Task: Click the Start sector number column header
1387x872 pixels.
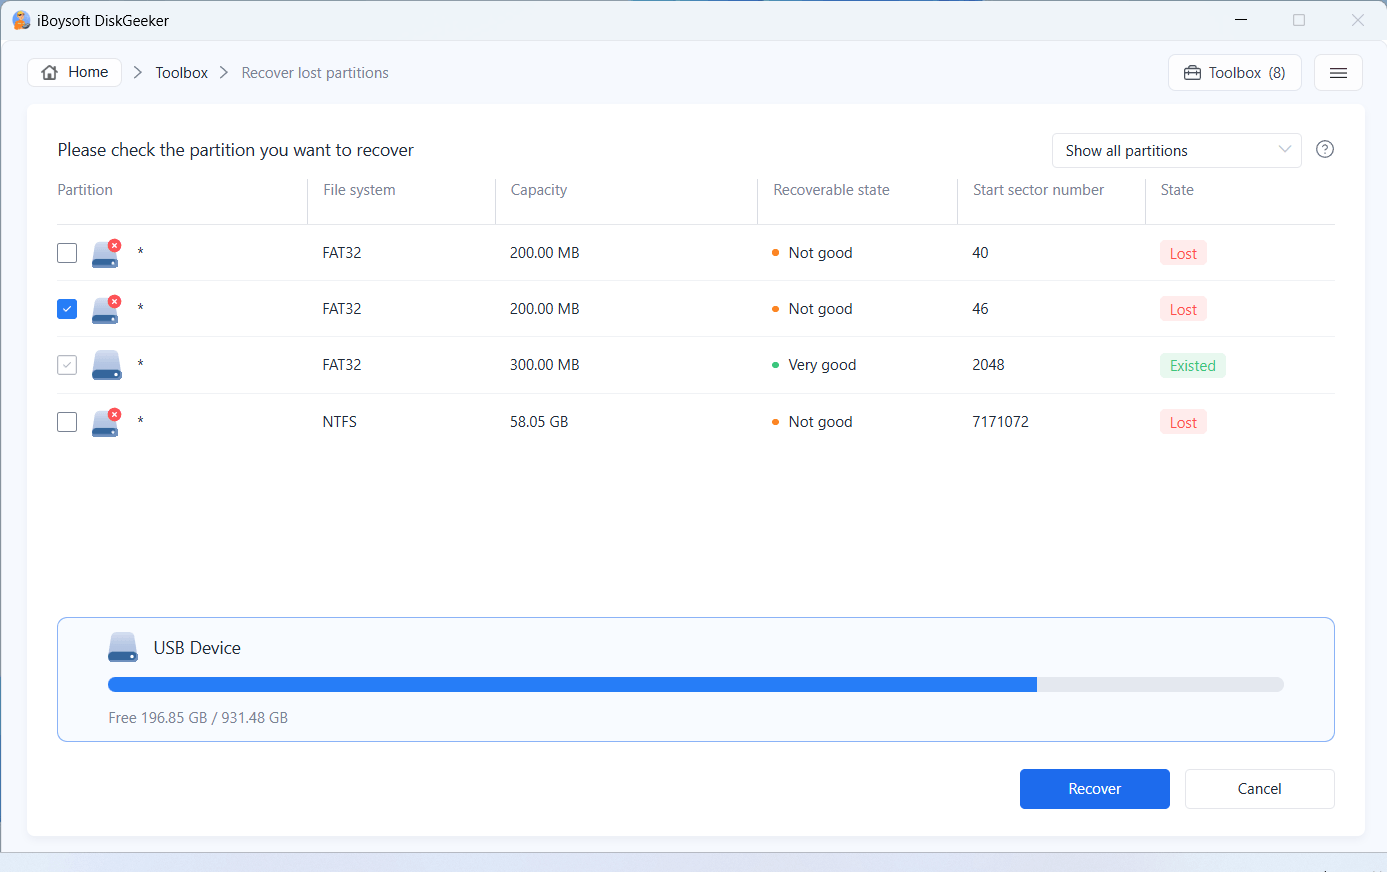Action: [x=1038, y=190]
